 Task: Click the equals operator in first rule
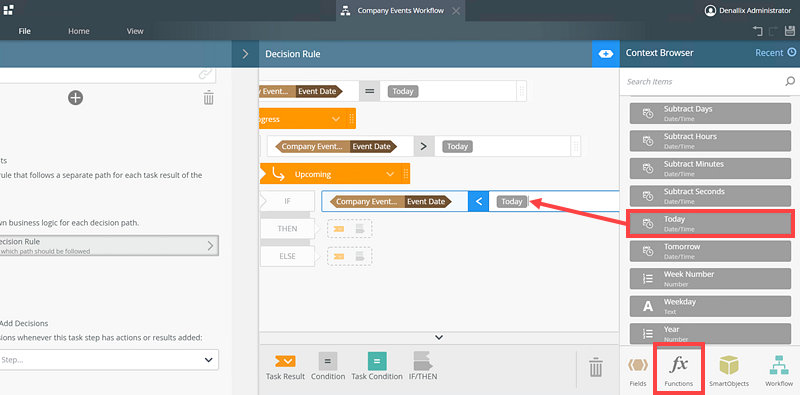coord(370,91)
